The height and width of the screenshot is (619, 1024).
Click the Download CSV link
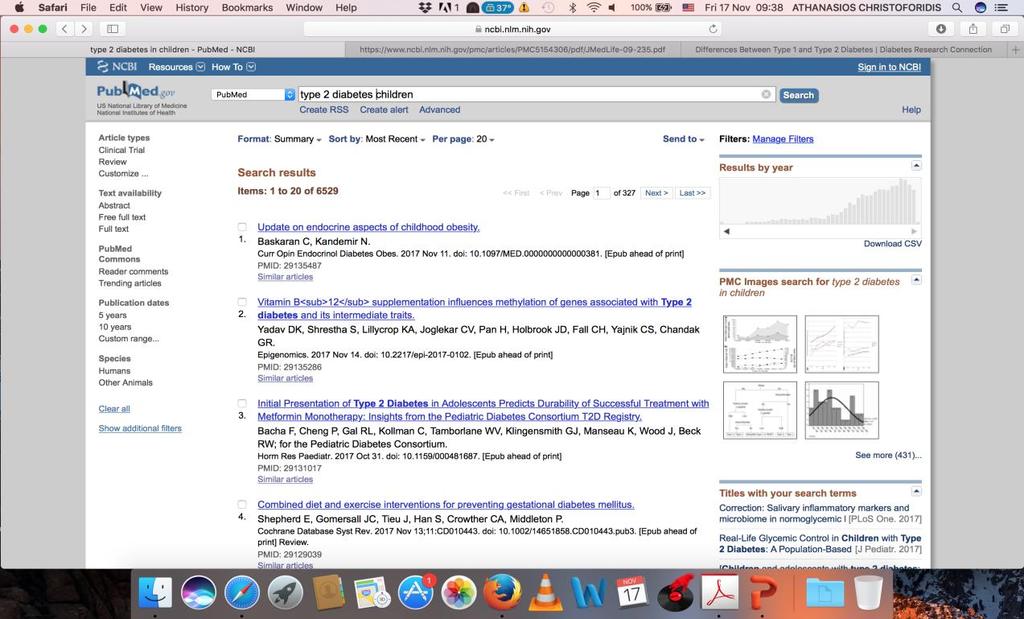[x=893, y=244]
